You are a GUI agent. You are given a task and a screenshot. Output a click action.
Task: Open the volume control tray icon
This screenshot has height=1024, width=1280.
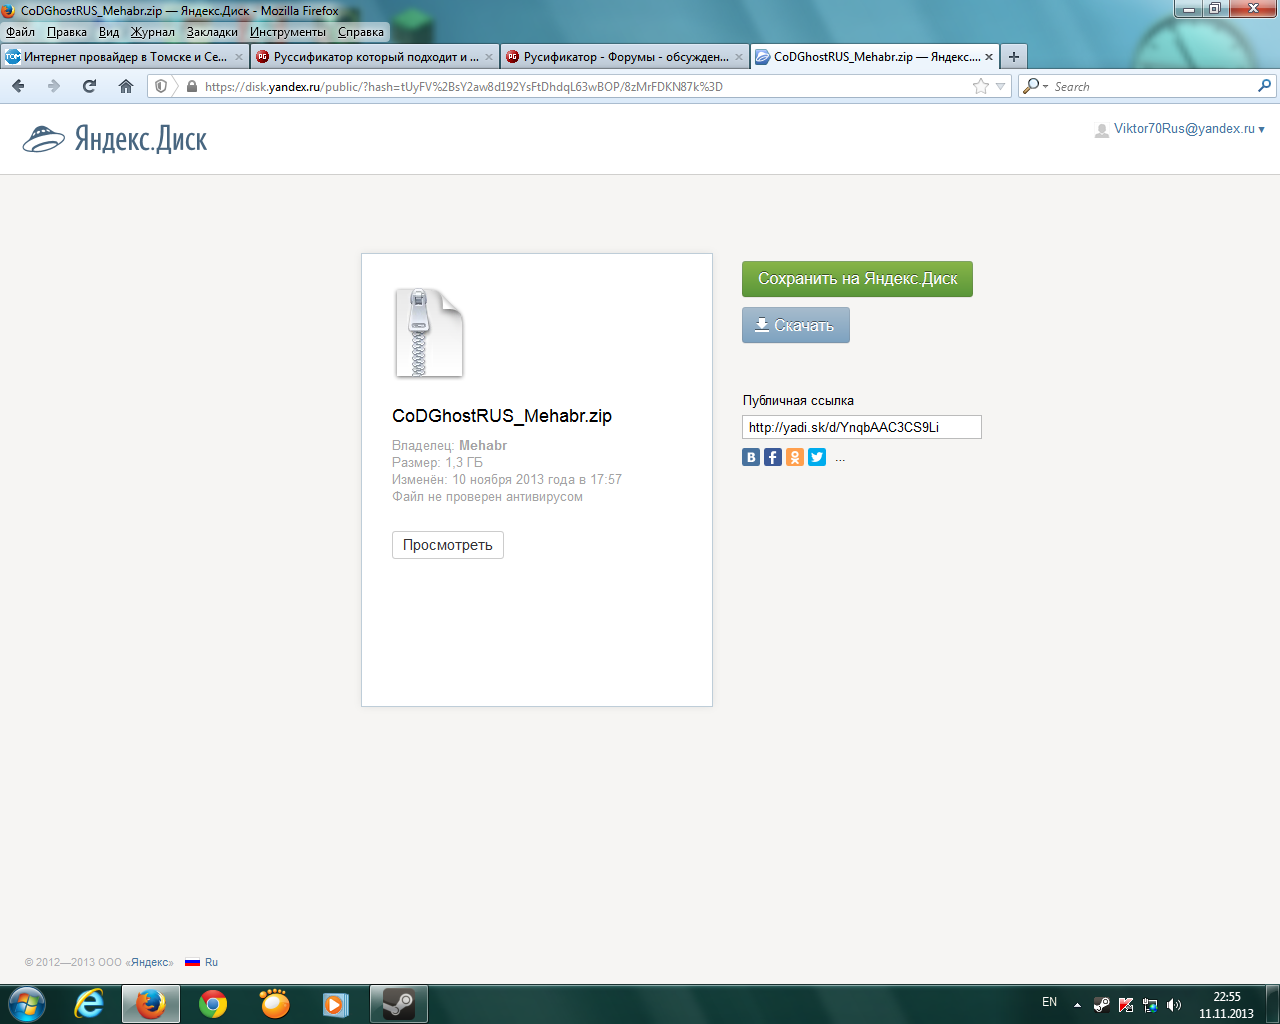click(x=1174, y=1004)
